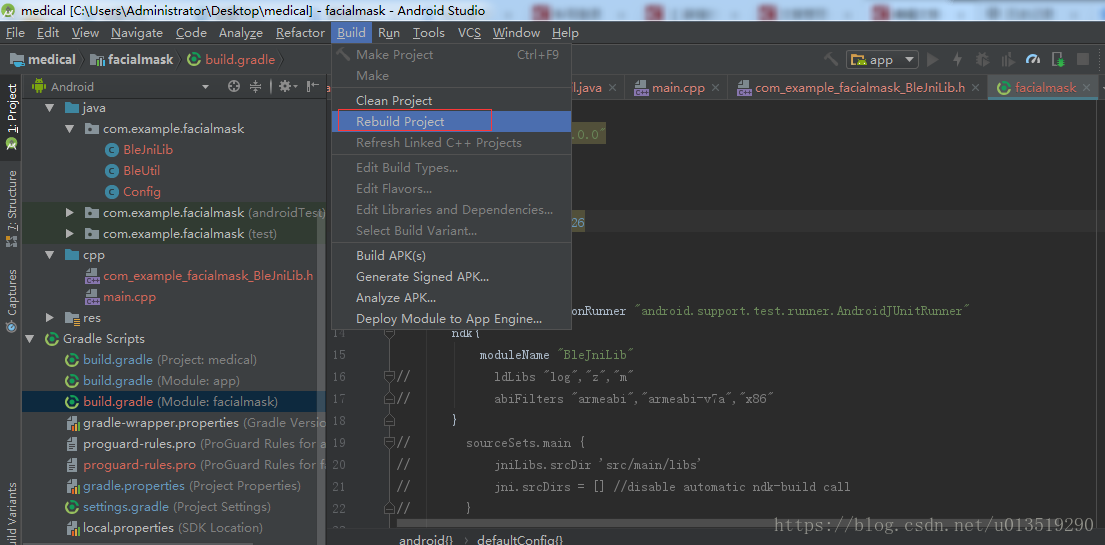The image size is (1105, 545).
Task: Collapse the first com.example.facialmask package
Action: (69, 129)
